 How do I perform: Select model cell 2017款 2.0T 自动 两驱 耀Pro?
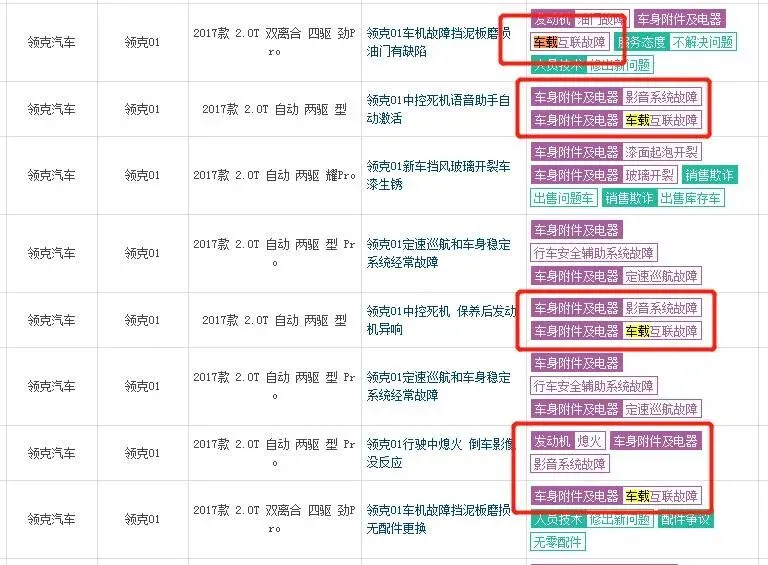pos(274,175)
